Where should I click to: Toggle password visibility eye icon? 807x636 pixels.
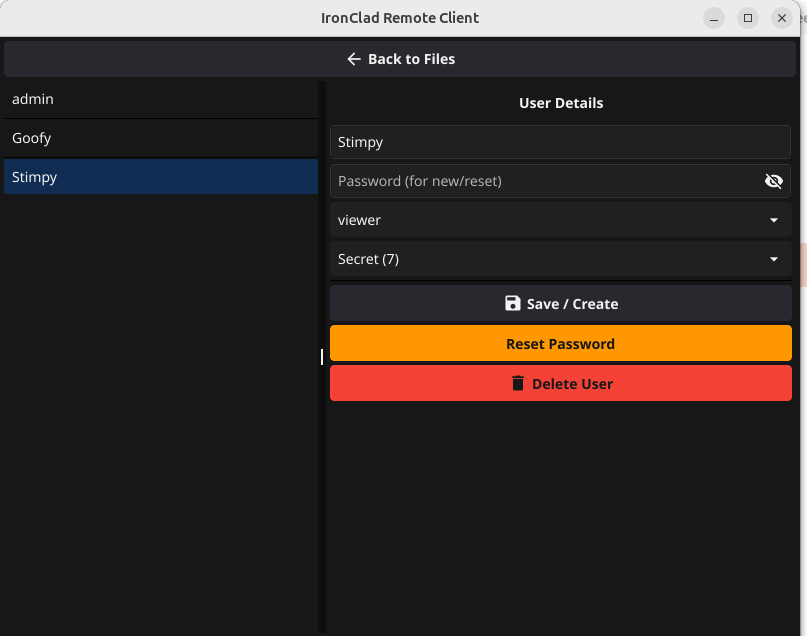773,181
